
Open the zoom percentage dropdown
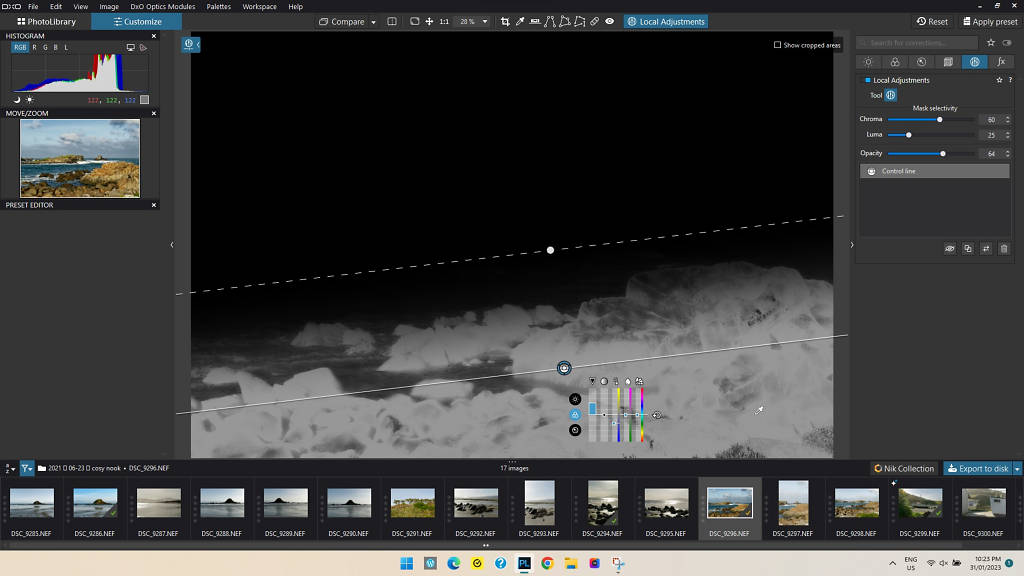(x=485, y=22)
